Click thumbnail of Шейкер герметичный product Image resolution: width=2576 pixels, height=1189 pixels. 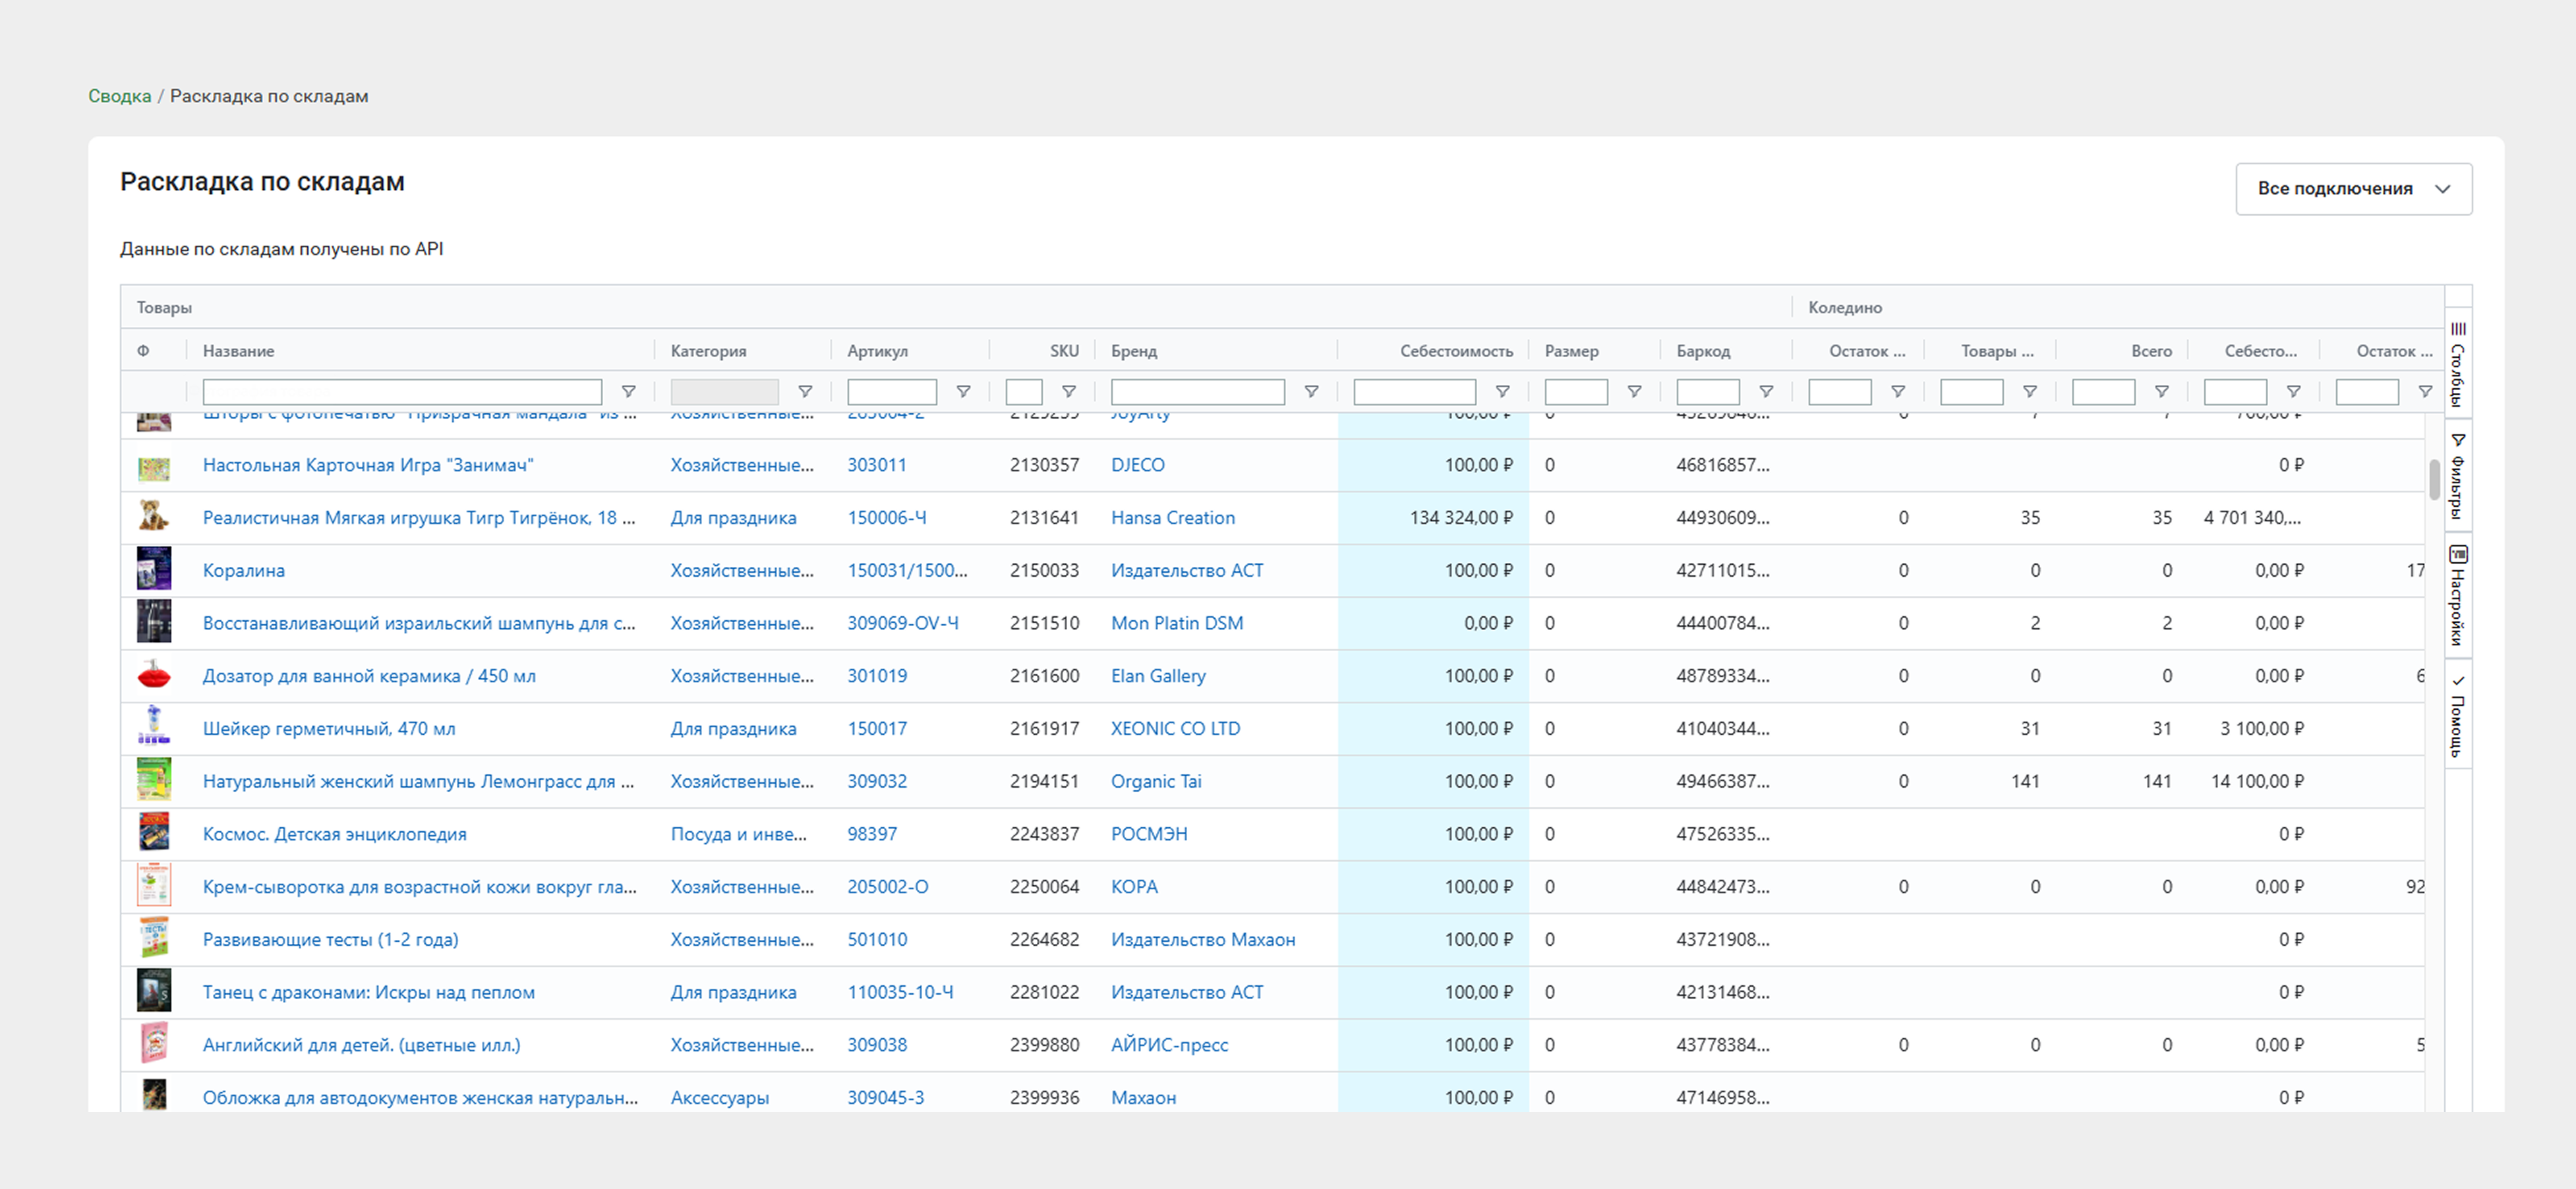point(153,728)
